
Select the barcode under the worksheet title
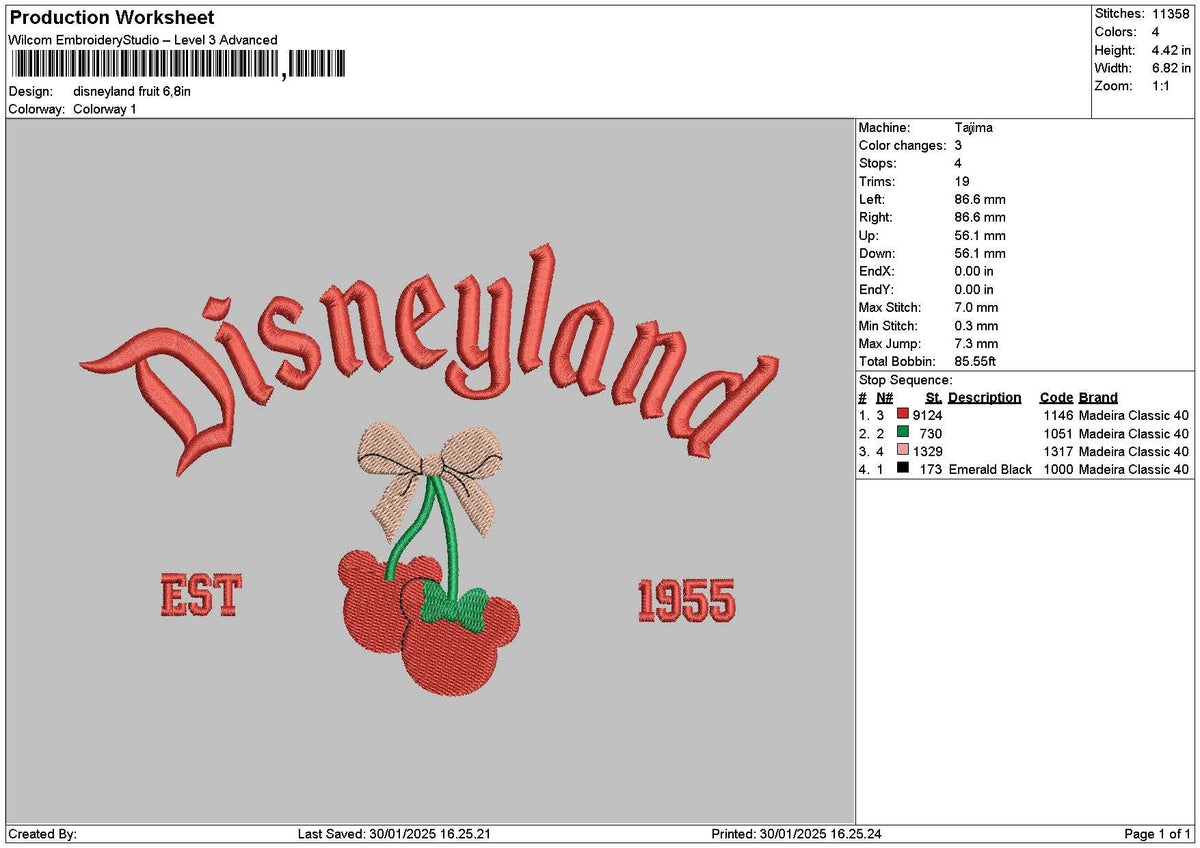point(178,66)
